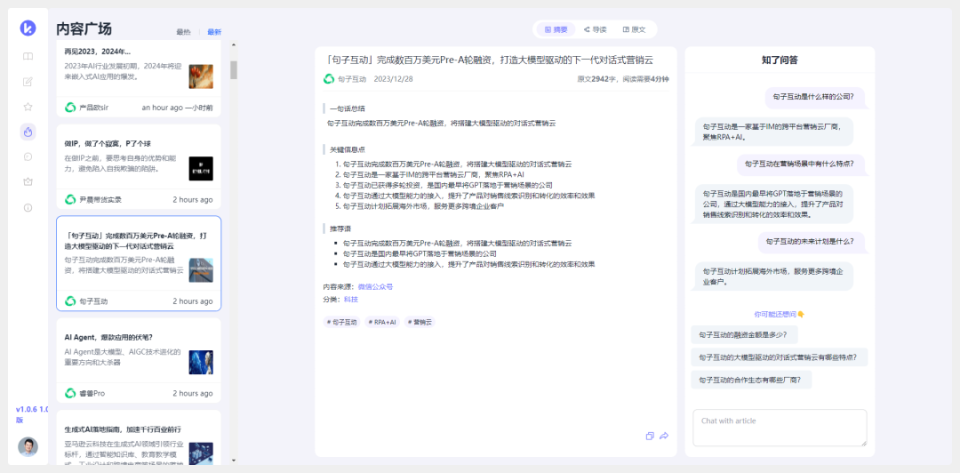Click WeChat source icon beside 产品欧sir
This screenshot has height=473, width=960.
pyautogui.click(x=70, y=107)
